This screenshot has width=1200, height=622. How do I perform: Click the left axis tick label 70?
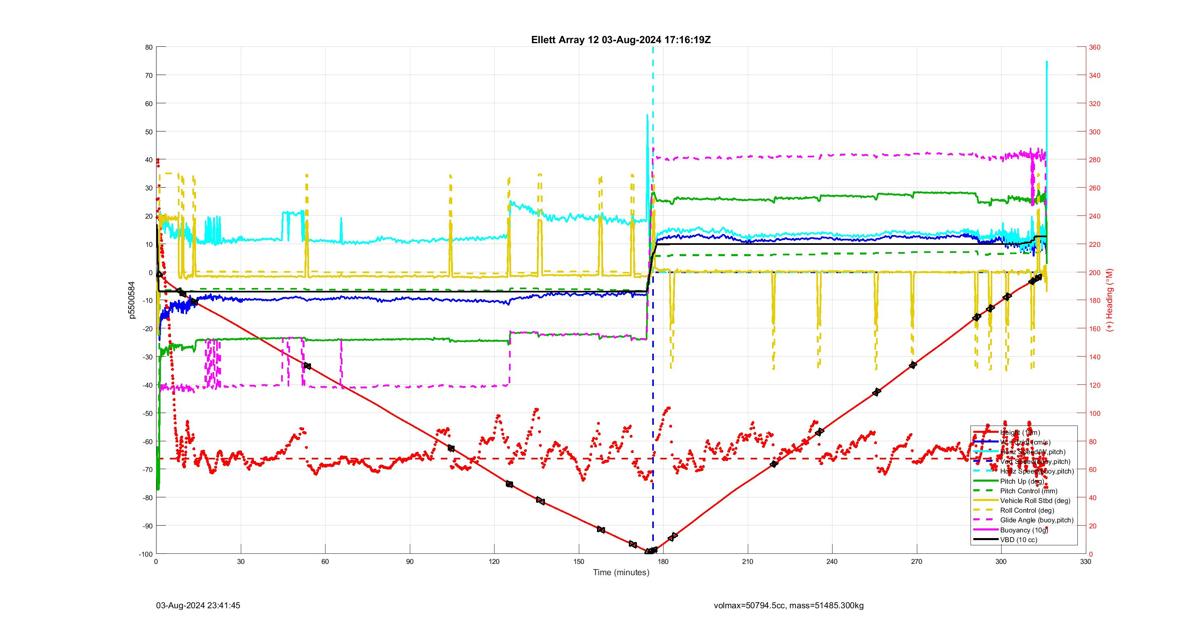pos(148,76)
